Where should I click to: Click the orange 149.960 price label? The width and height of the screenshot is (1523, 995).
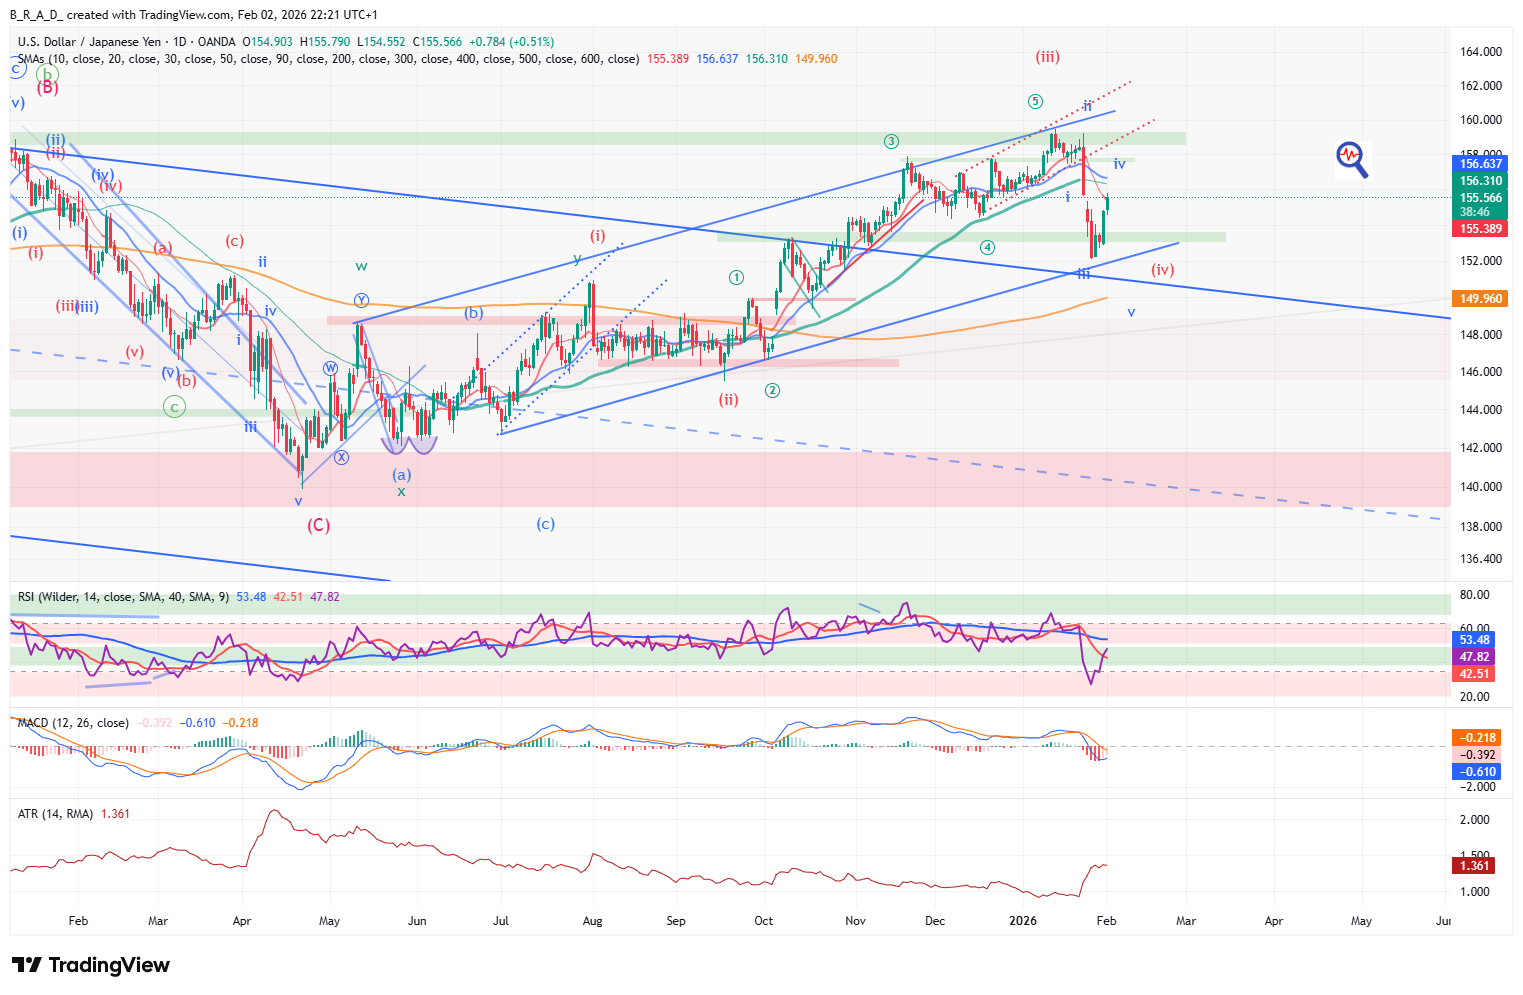[1480, 299]
